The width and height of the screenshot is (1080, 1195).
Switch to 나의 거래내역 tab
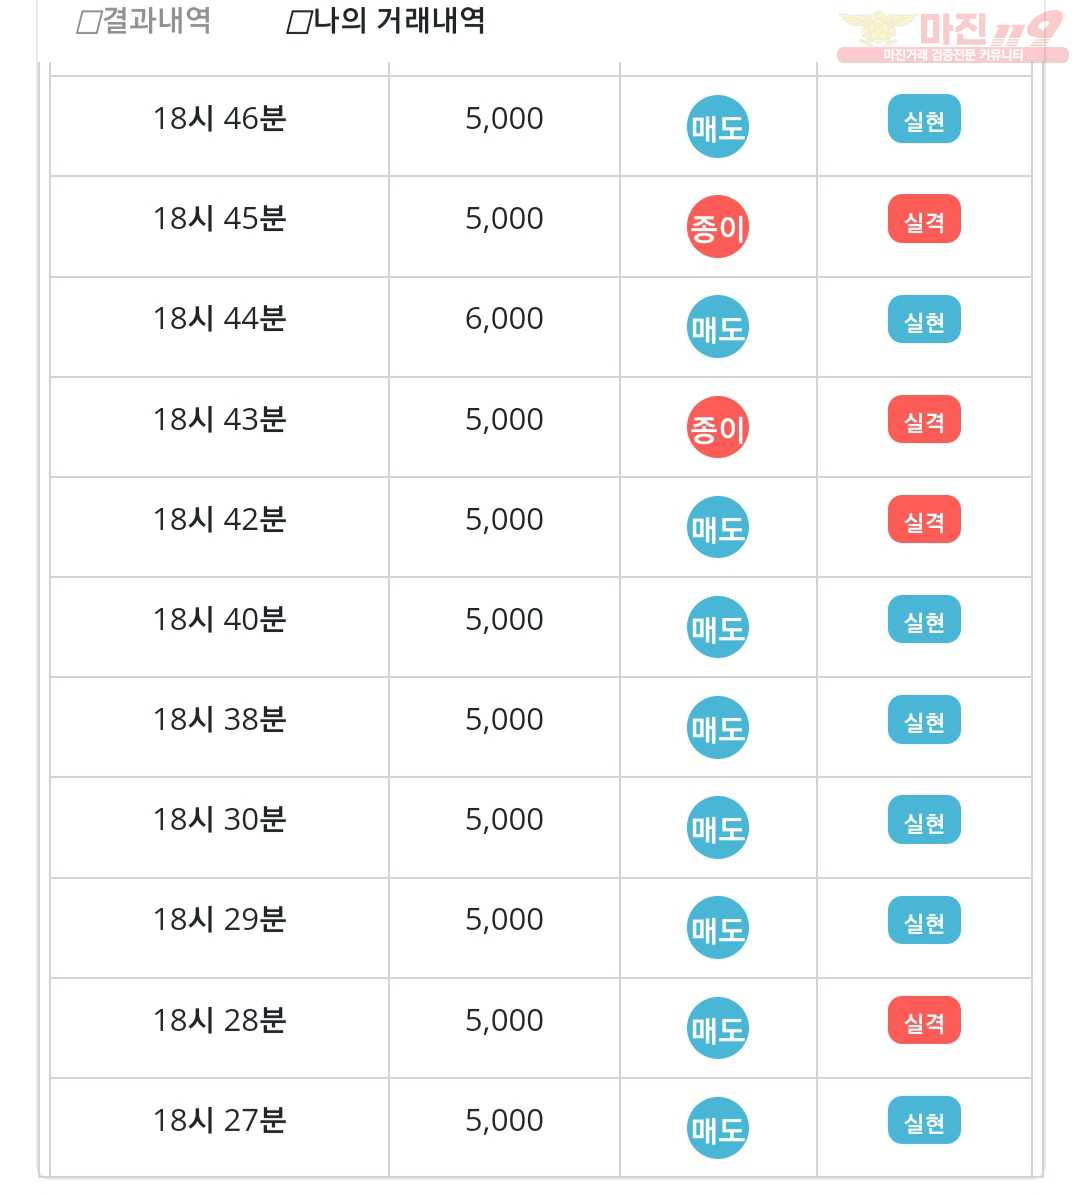[386, 21]
